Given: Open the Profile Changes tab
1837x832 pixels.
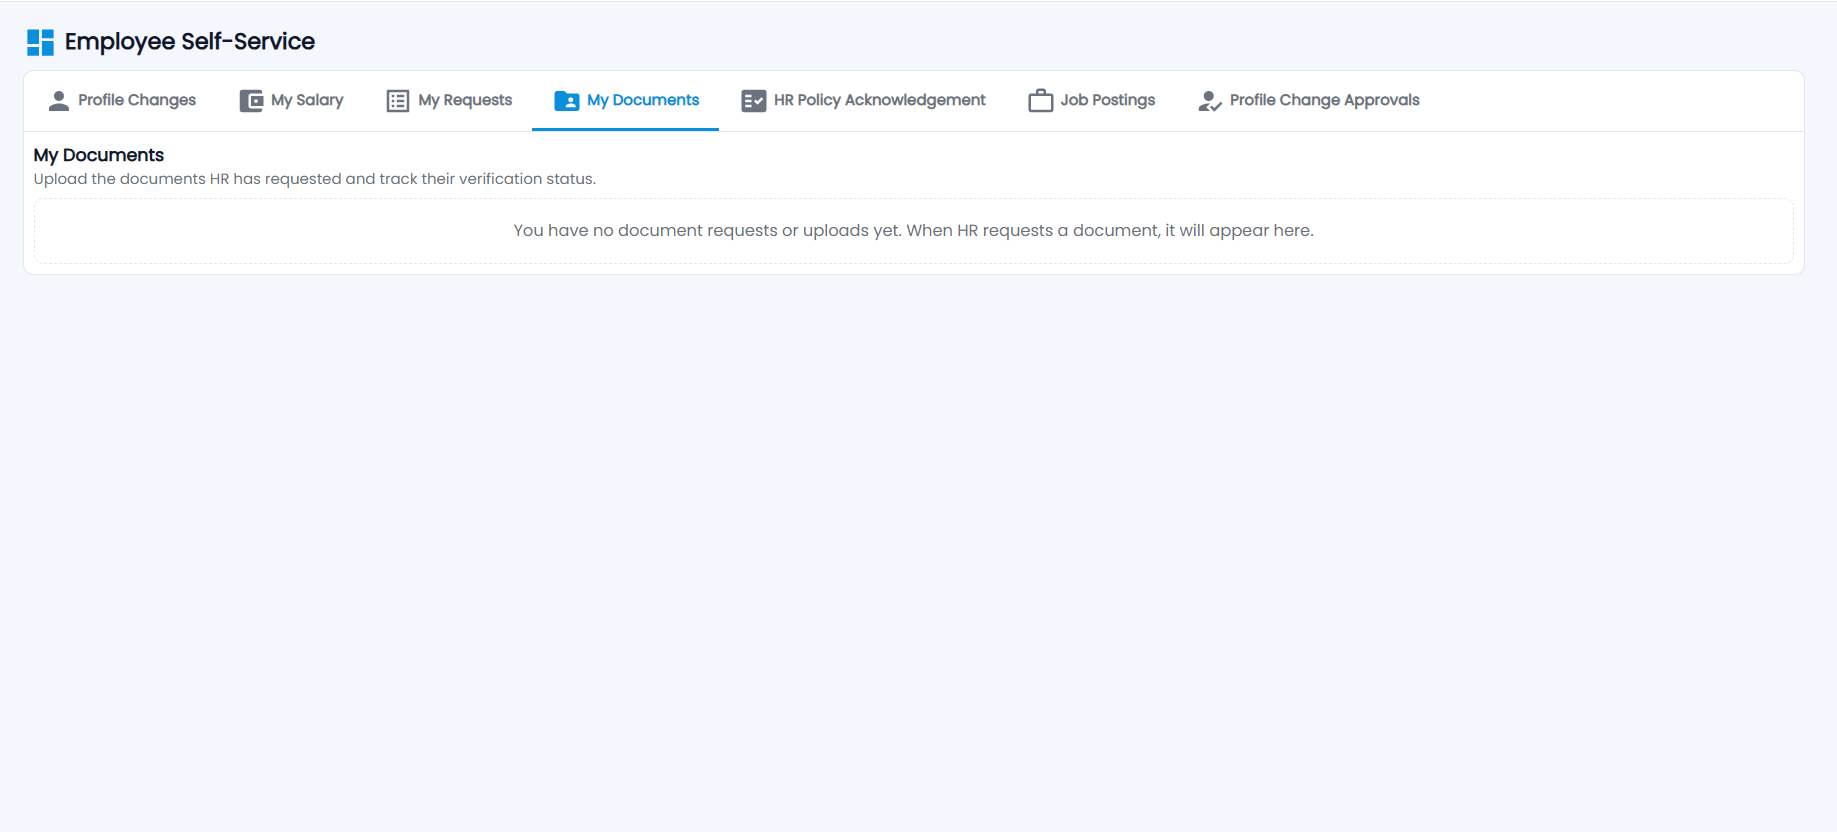Looking at the screenshot, I should tap(122, 101).
